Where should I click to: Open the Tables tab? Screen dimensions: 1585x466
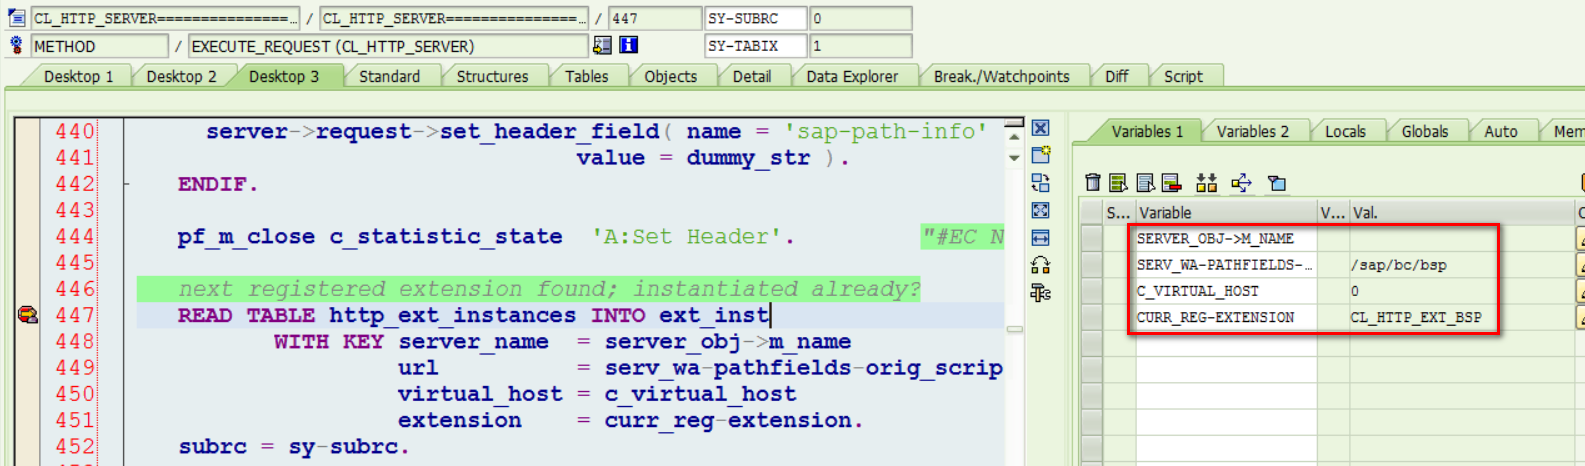point(586,76)
